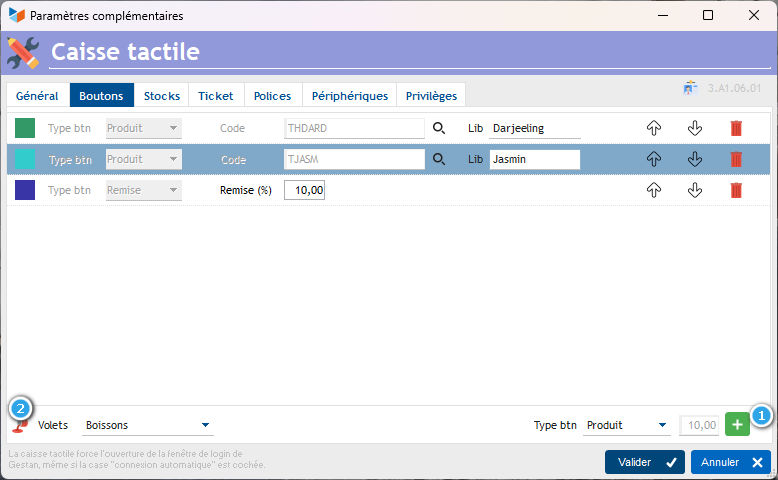Delete the Jasmin button row
Screen dimensions: 778x480
click(736, 159)
